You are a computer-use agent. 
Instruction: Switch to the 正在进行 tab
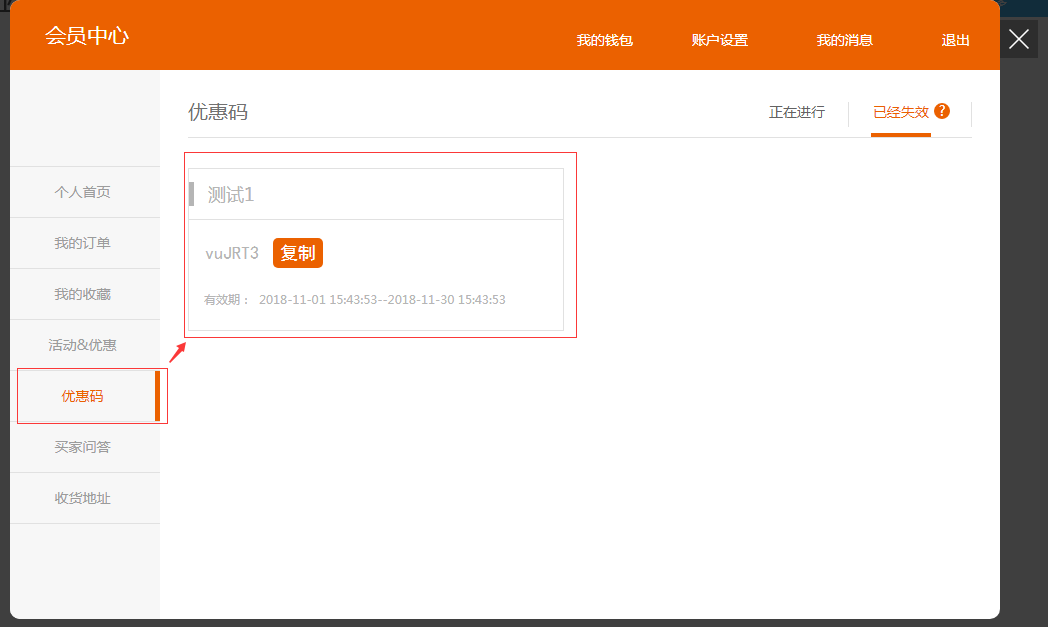796,112
